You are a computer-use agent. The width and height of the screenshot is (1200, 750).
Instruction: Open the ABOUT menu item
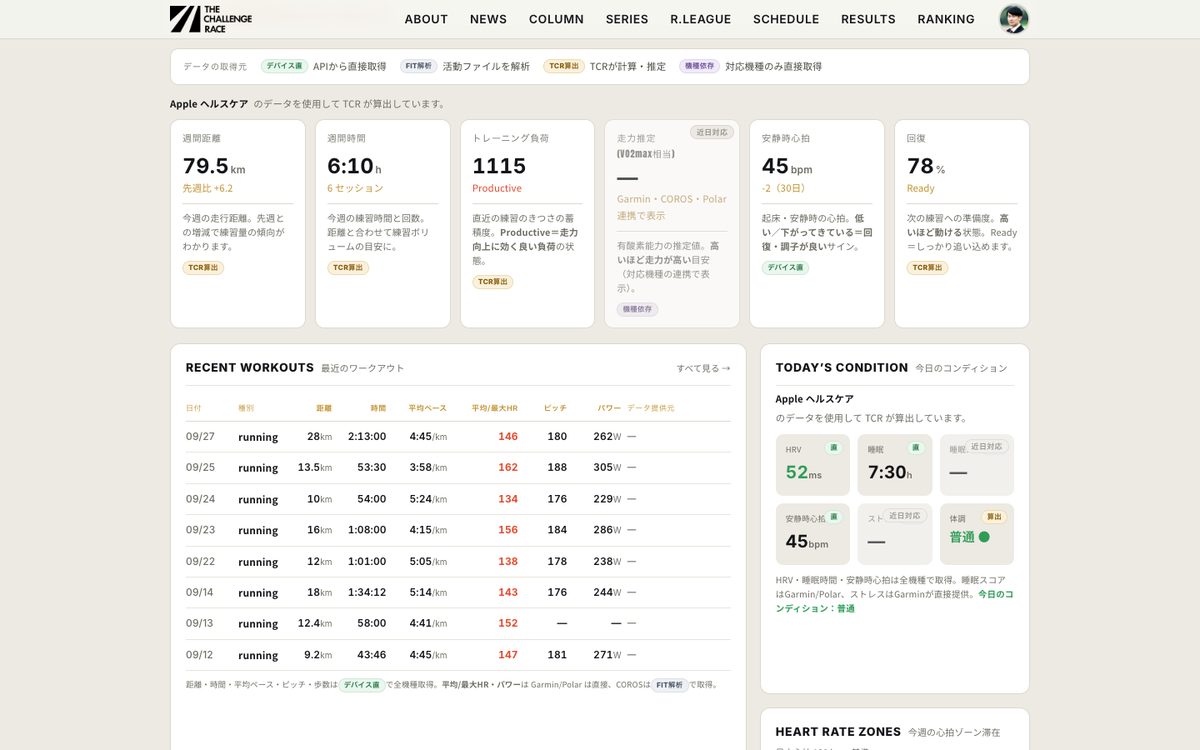(x=426, y=19)
